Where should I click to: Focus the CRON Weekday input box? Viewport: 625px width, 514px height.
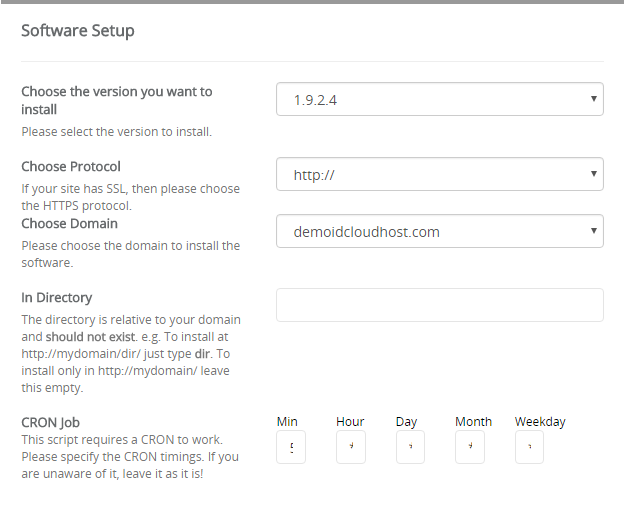point(529,447)
